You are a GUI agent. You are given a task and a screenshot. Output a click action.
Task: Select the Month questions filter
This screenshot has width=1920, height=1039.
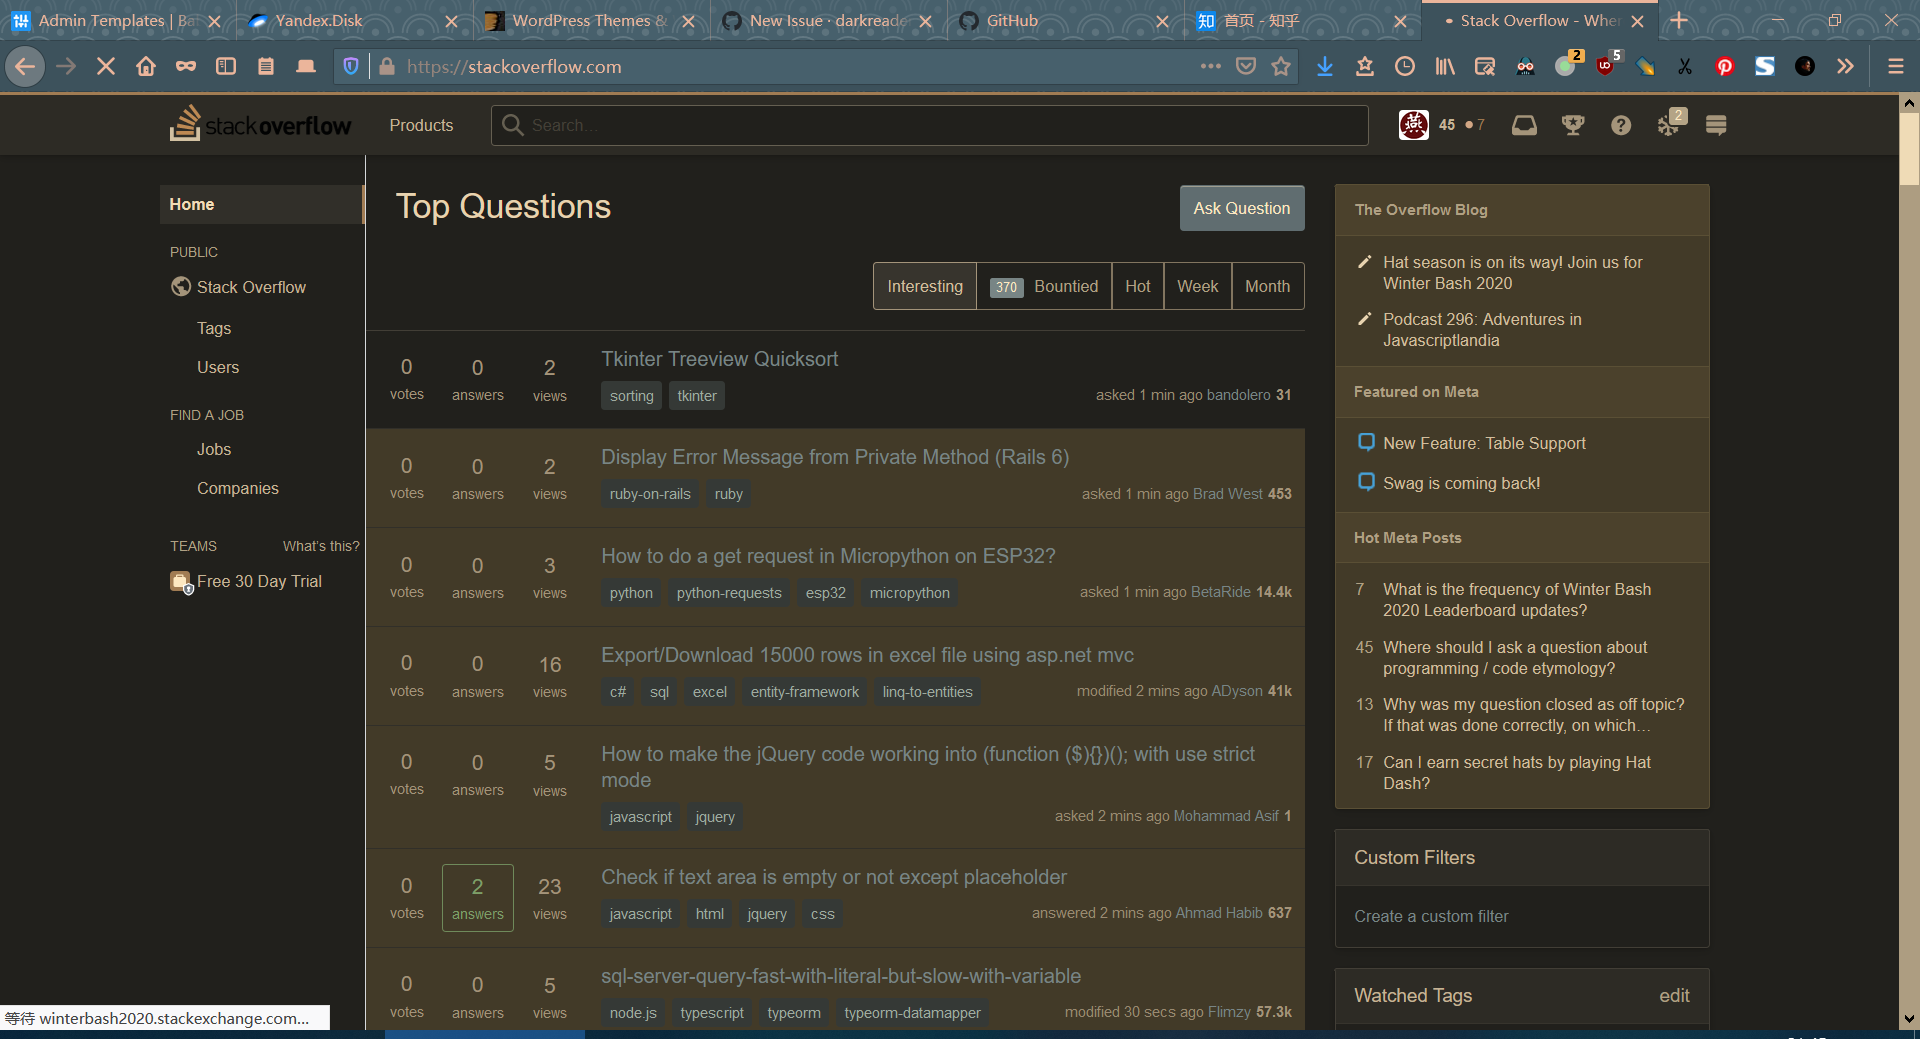coord(1267,286)
